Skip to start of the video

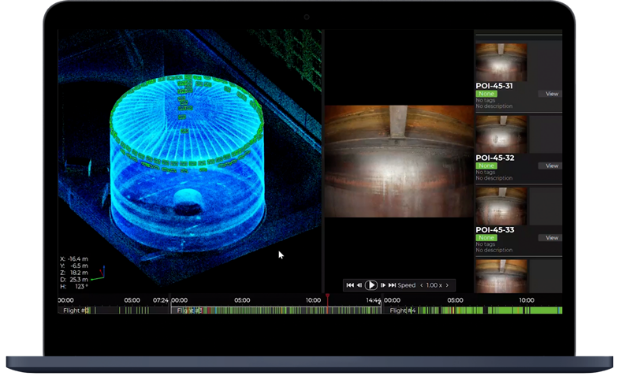point(350,285)
